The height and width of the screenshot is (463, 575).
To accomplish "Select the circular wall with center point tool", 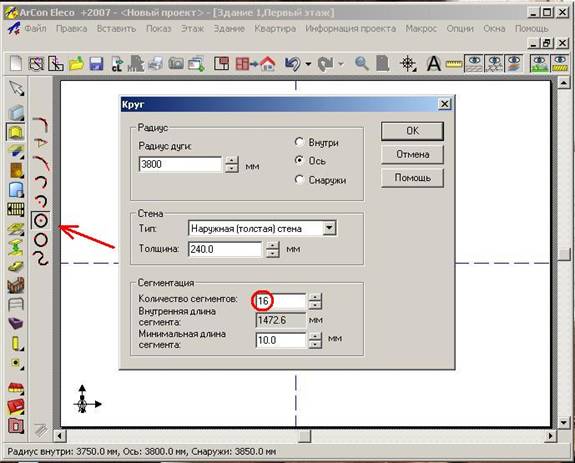I will (x=40, y=220).
